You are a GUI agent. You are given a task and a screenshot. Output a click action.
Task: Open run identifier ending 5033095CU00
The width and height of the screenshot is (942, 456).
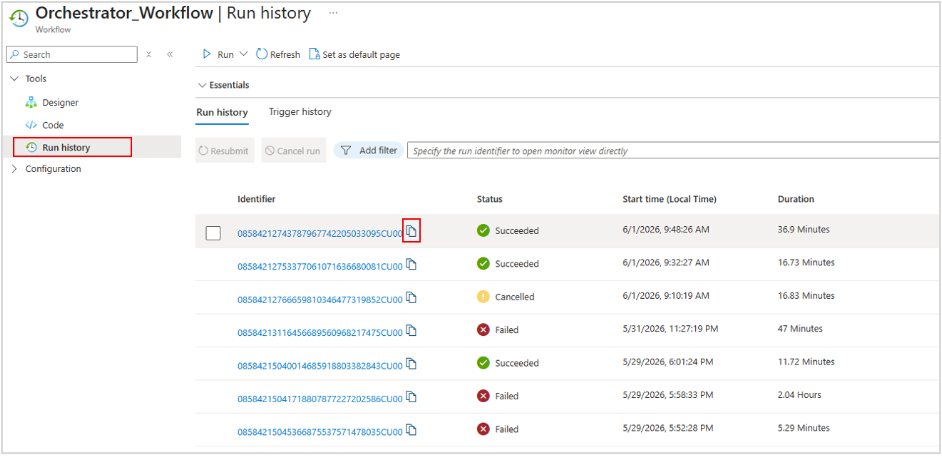320,234
